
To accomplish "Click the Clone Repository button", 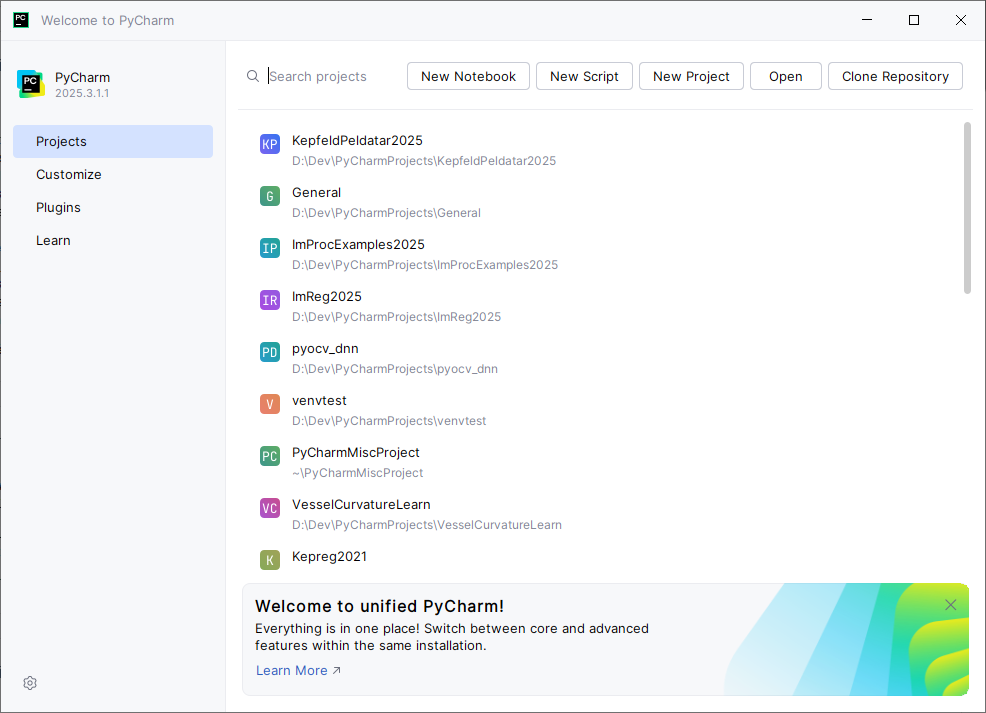I will 895,76.
